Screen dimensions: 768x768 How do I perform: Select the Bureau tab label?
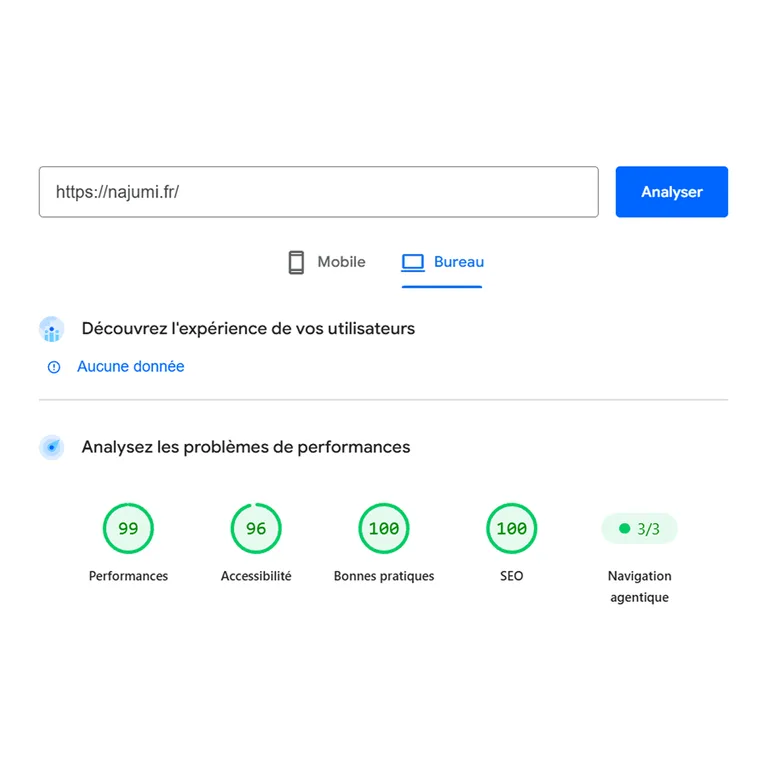[x=458, y=262]
